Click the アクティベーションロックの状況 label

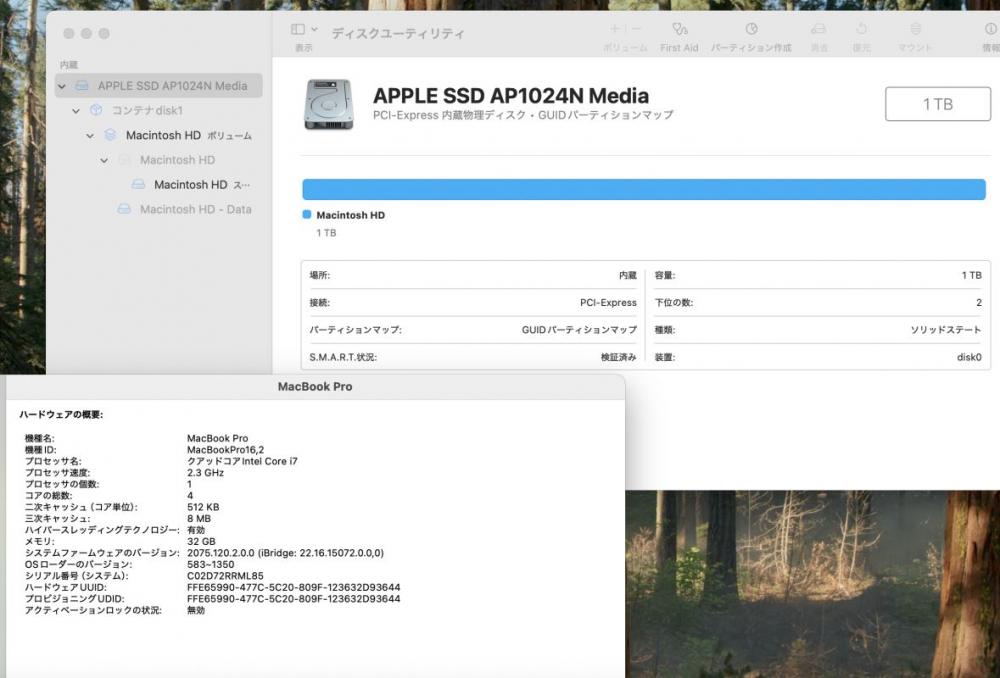point(93,610)
